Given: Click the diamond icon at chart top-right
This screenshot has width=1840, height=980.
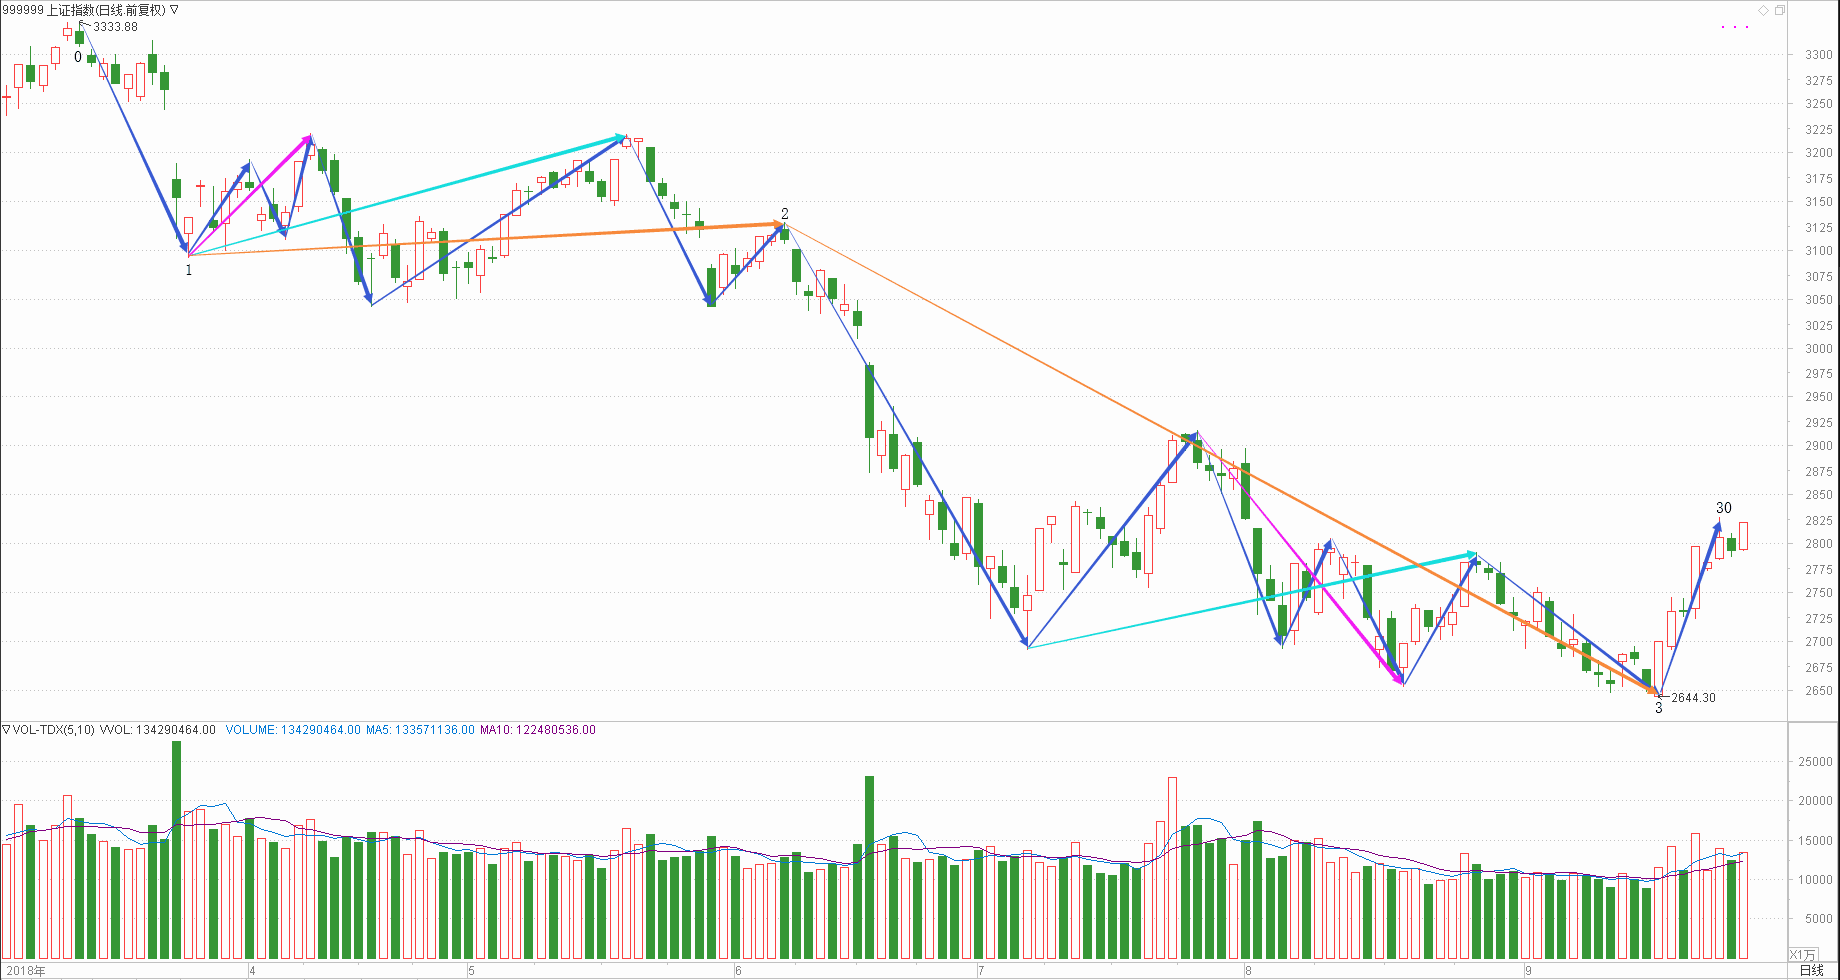Looking at the screenshot, I should [1763, 10].
